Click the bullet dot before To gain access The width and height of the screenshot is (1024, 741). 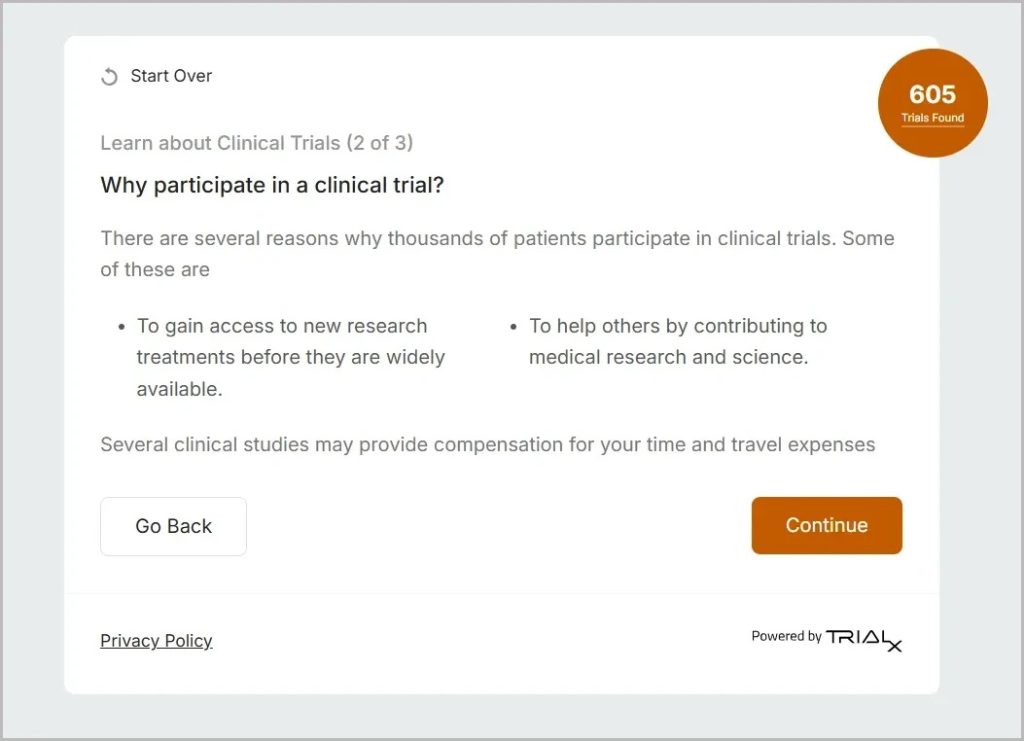tap(122, 327)
